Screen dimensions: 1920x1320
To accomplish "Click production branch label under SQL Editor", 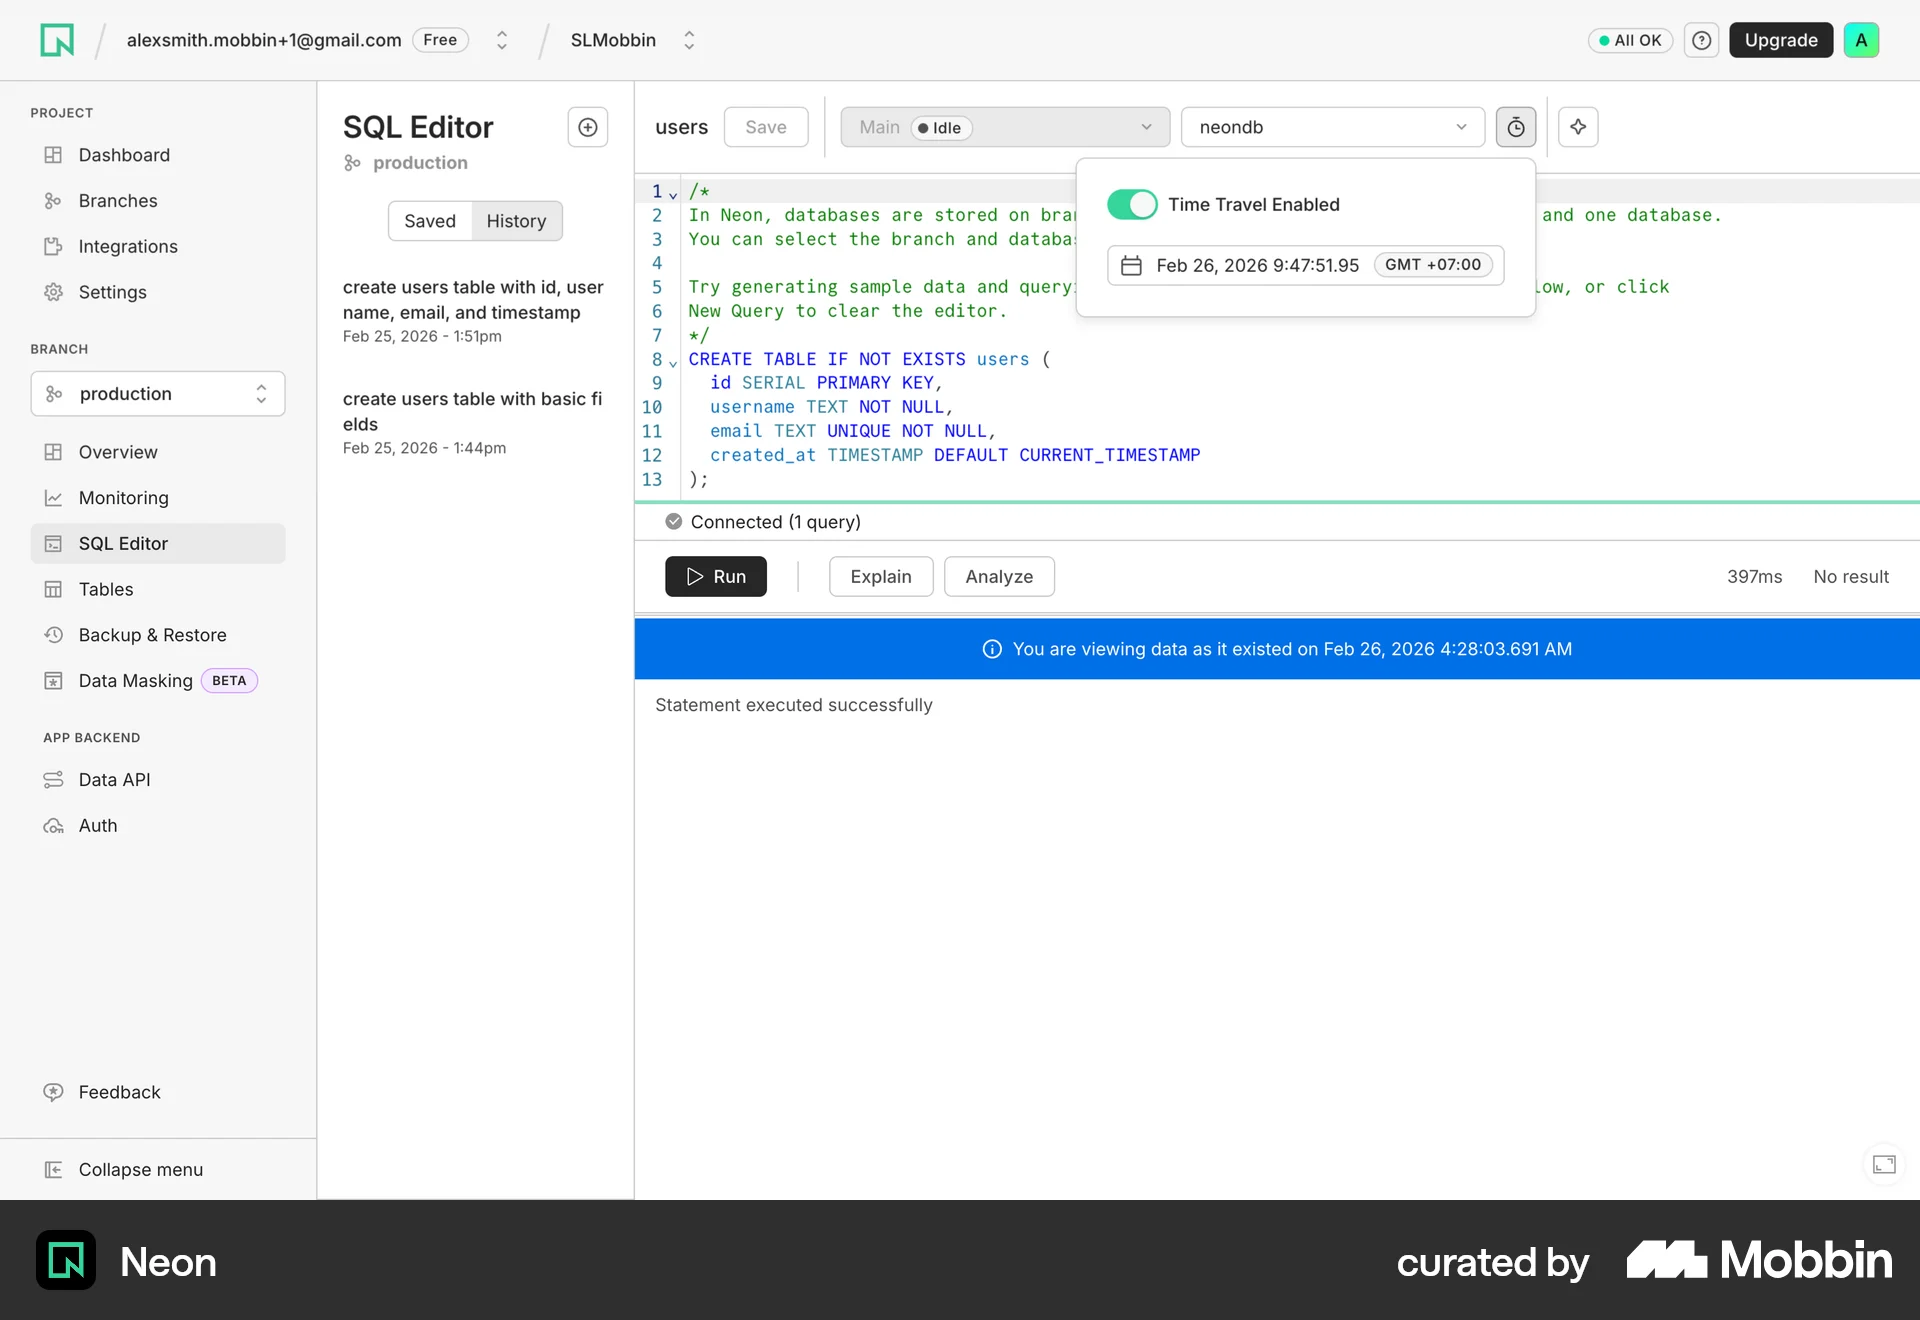I will coord(420,163).
